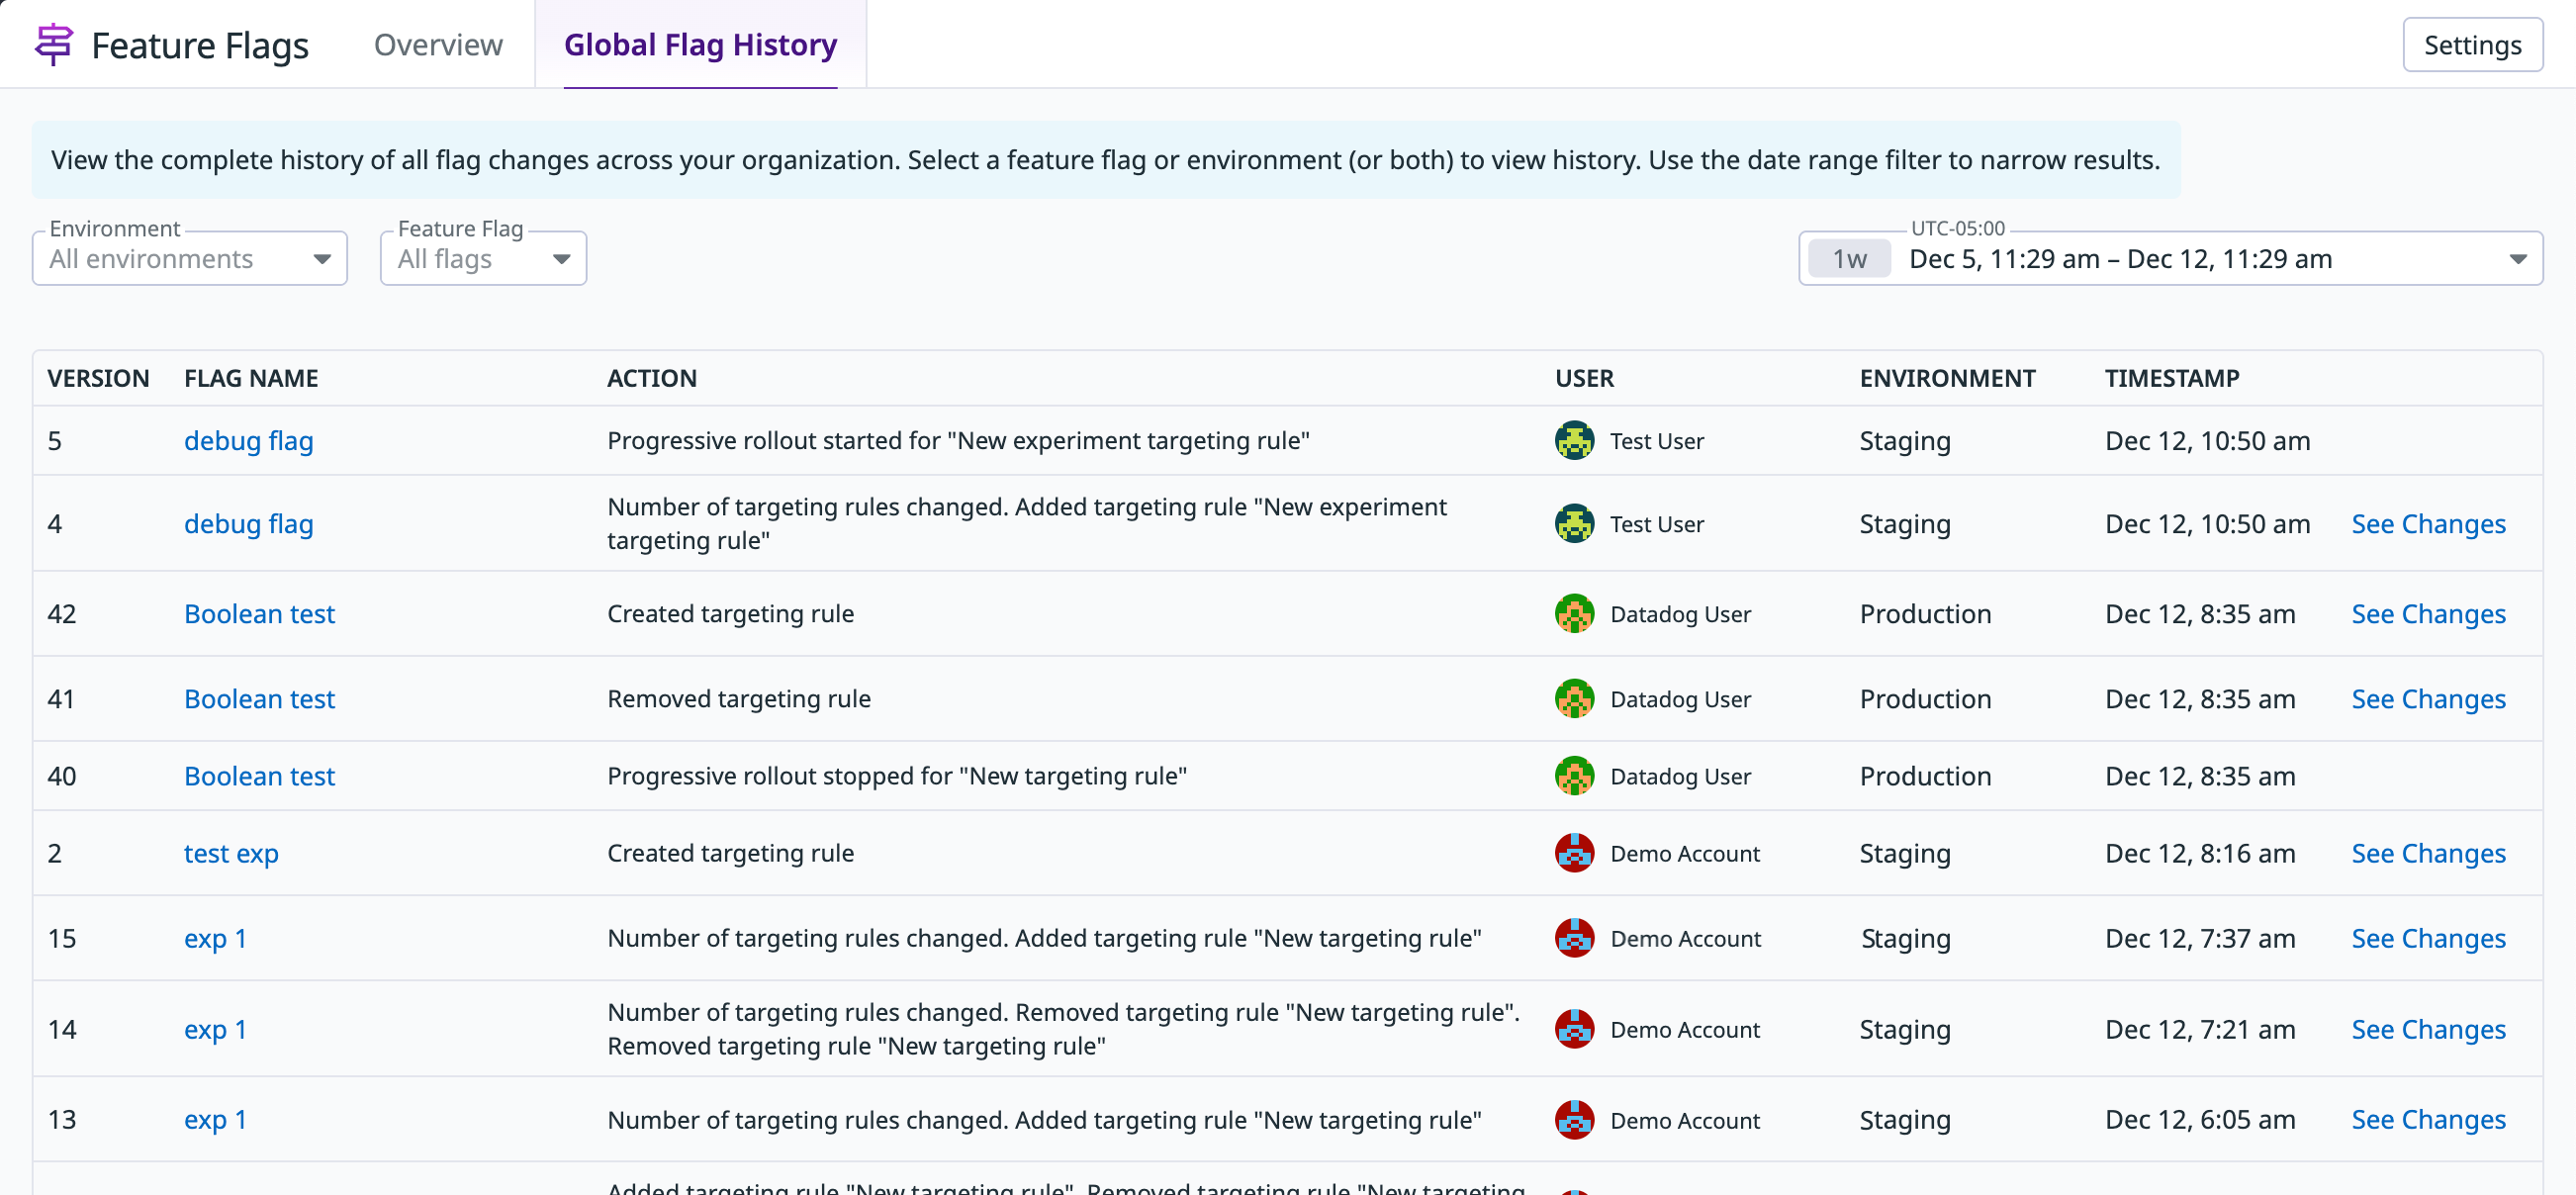Click Demo Account avatar in version 15 row
The image size is (2576, 1195).
pos(1574,938)
